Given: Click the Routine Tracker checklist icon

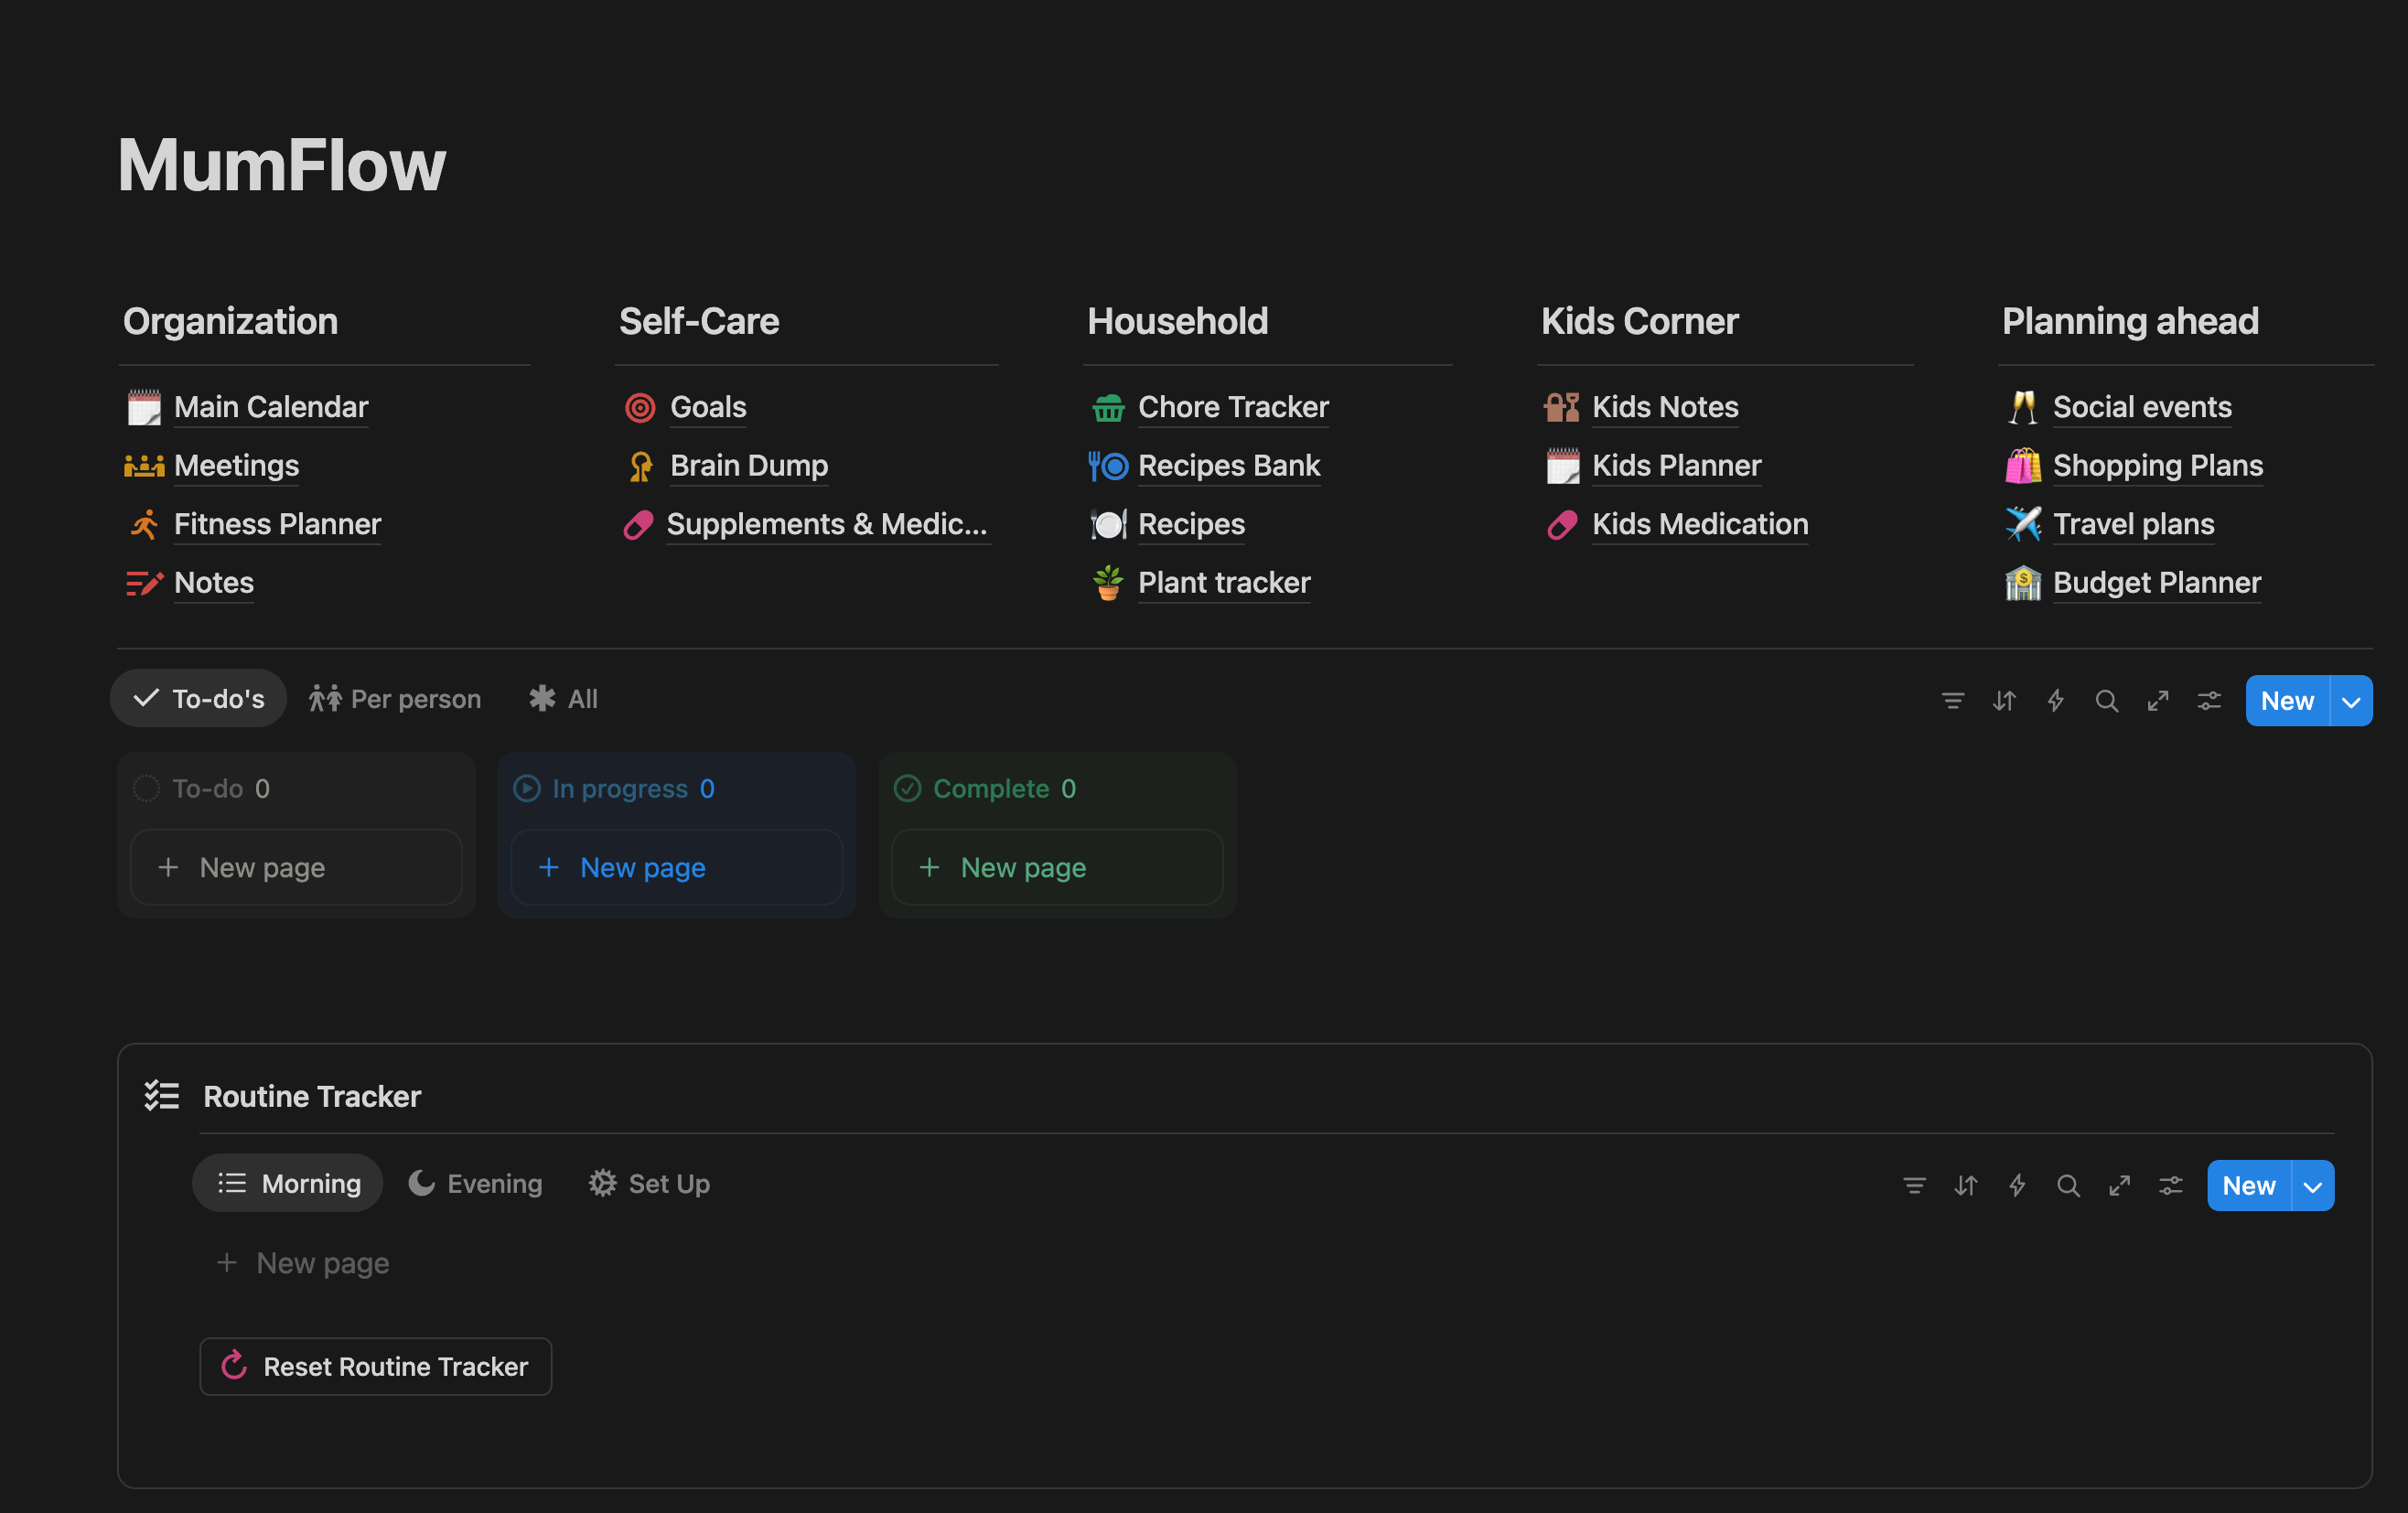Looking at the screenshot, I should click(162, 1096).
